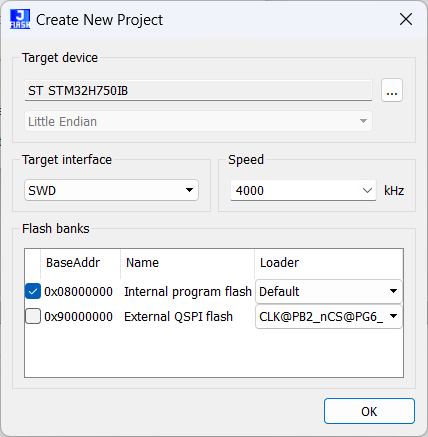Click the J-Flash application icon in title bar
This screenshot has width=428, height=437.
click(x=20, y=19)
